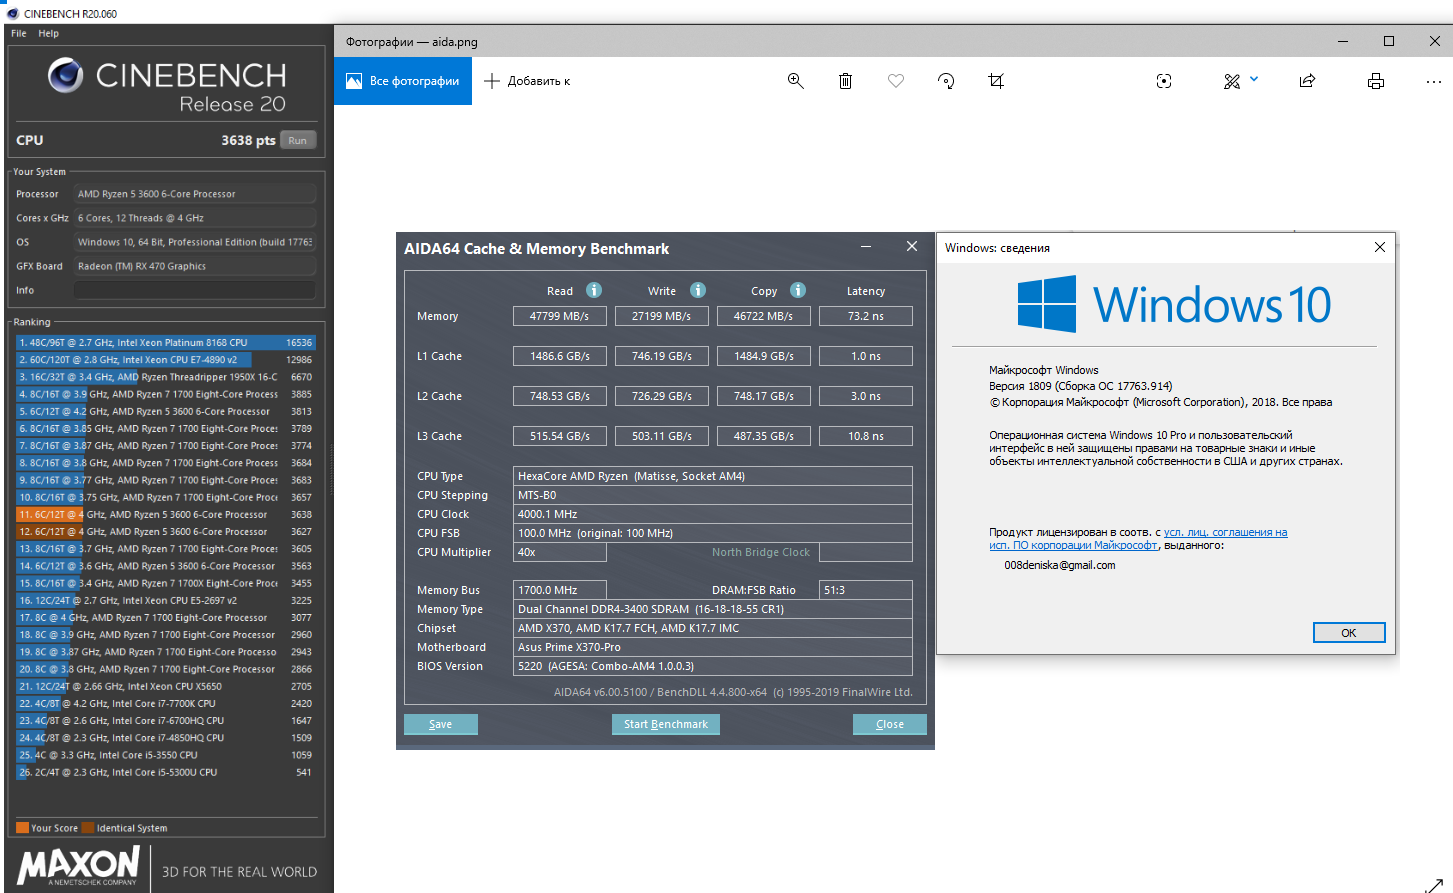Click the visual search target icon in Photos
1453x893 pixels.
[1164, 81]
